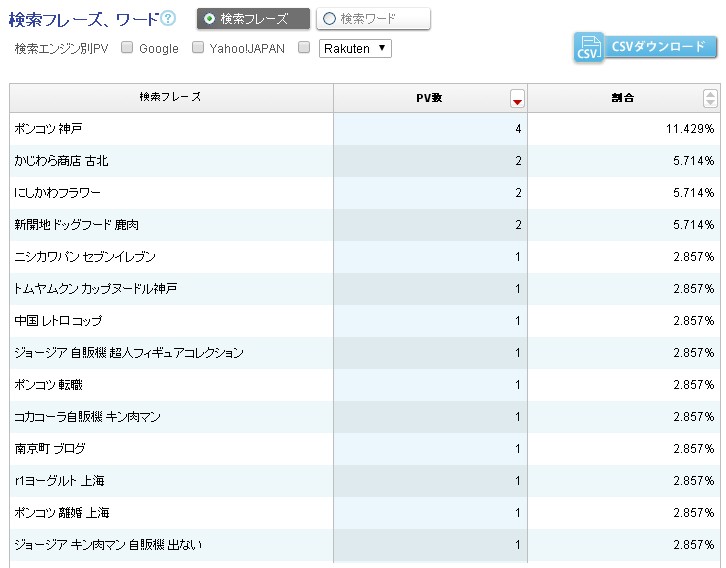Tick the Yahoo!JAPAN checkbox

pyautogui.click(x=198, y=47)
